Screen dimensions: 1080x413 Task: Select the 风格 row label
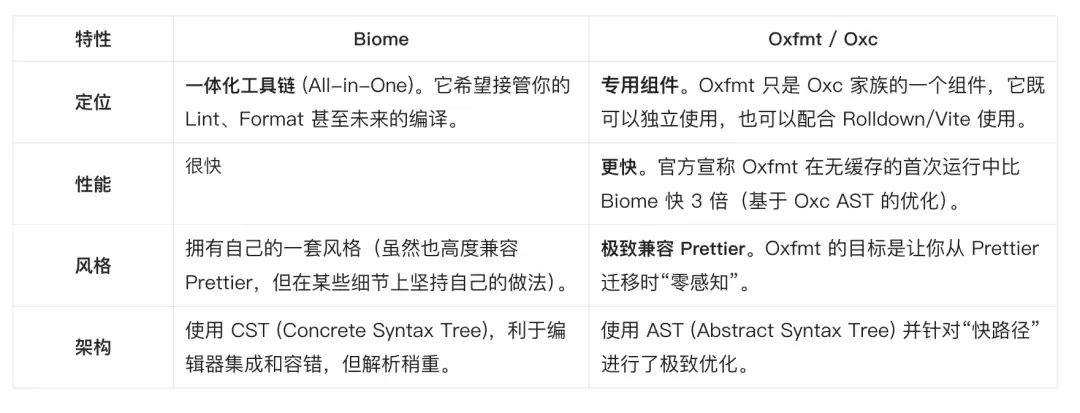pos(93,266)
